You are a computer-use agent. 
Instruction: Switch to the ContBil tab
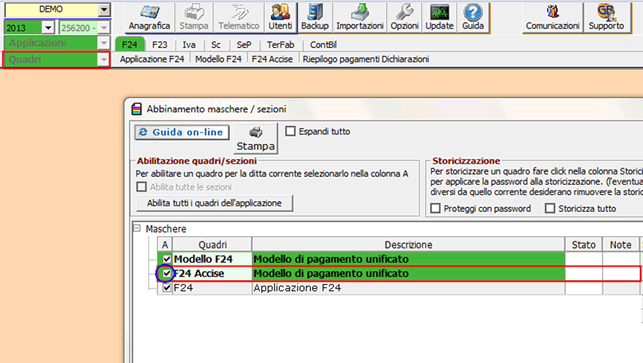[x=323, y=45]
